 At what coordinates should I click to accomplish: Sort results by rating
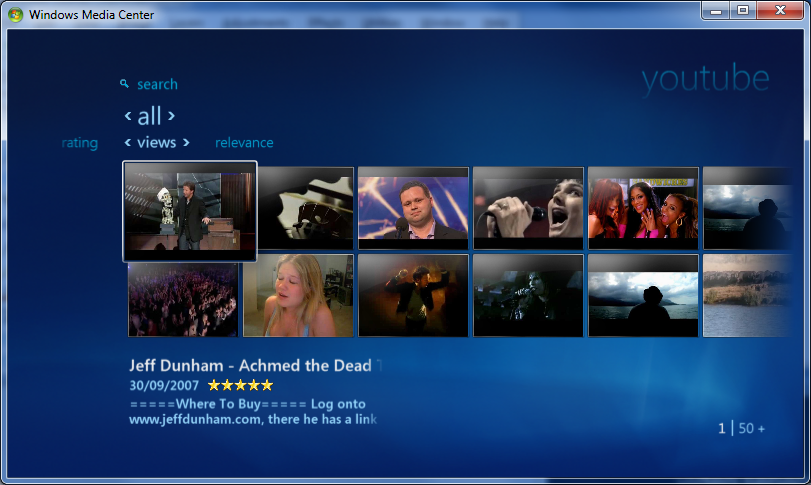[80, 143]
